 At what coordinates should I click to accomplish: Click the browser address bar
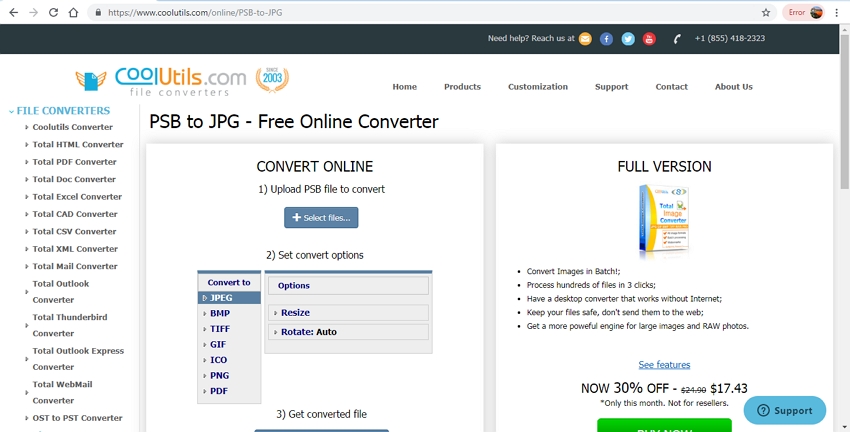point(420,13)
